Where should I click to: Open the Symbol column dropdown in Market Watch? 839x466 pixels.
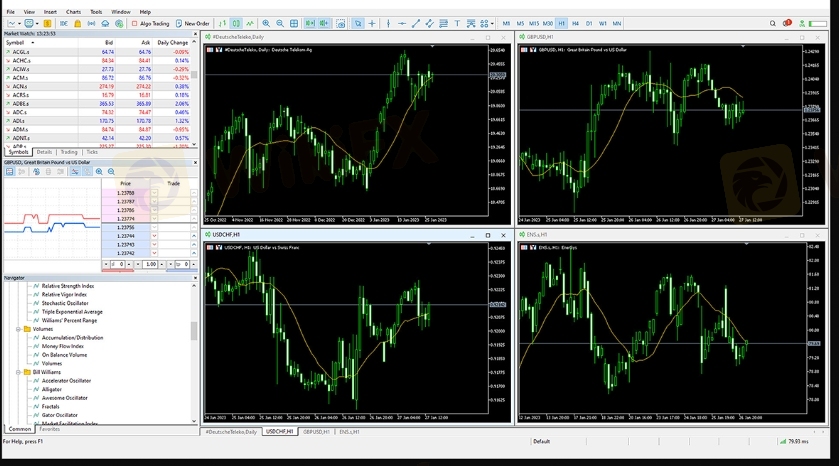pyautogui.click(x=32, y=42)
